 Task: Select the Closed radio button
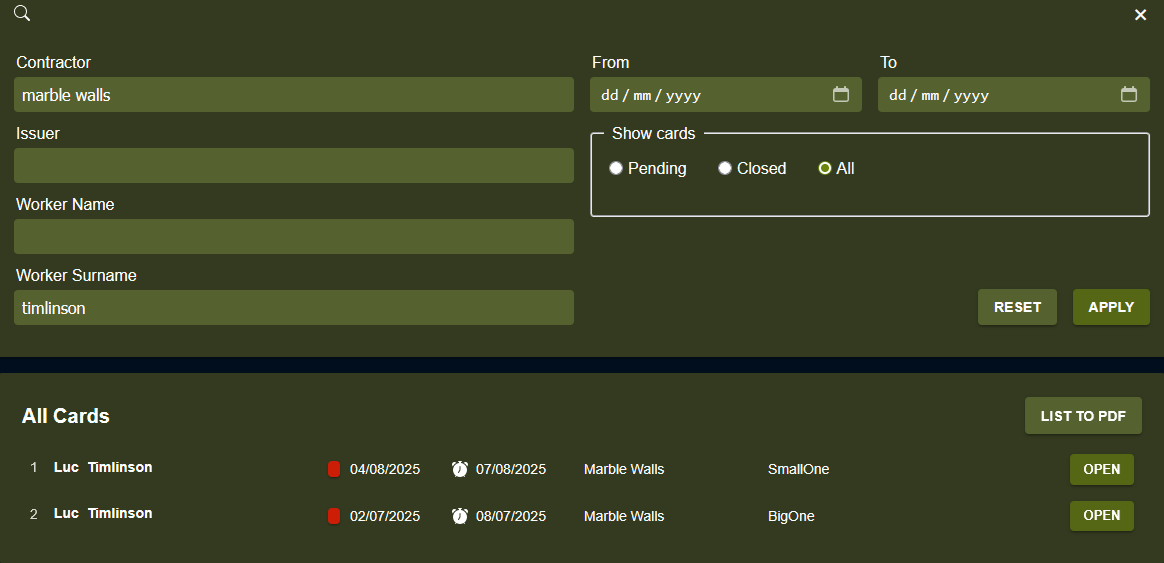pyautogui.click(x=725, y=168)
